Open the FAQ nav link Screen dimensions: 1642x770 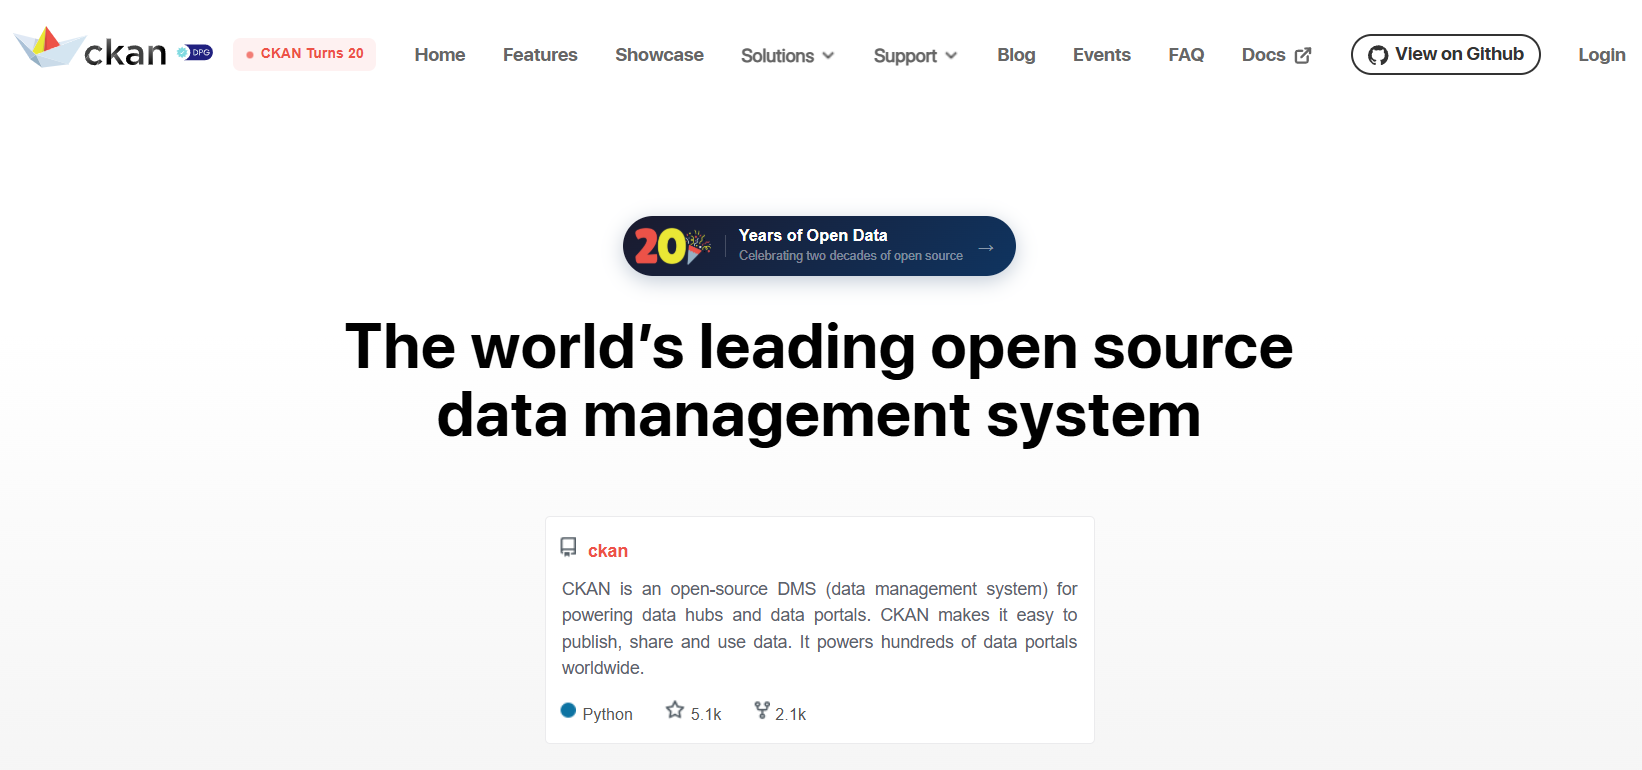1186,55
